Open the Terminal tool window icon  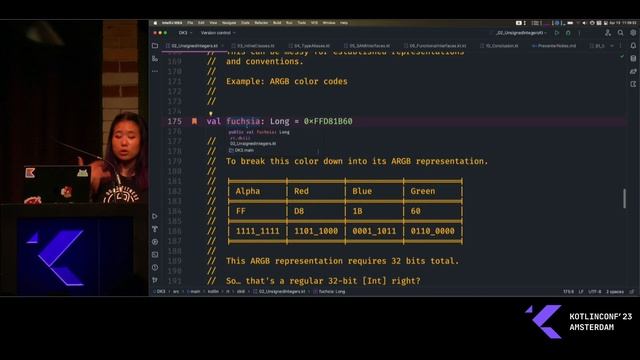click(155, 255)
